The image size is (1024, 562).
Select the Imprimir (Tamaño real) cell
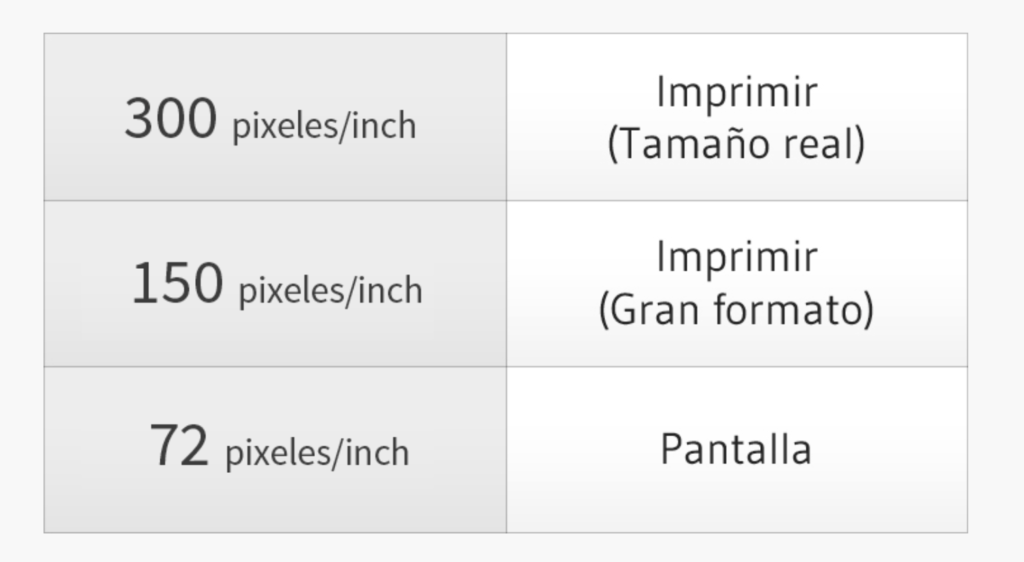[736, 117]
